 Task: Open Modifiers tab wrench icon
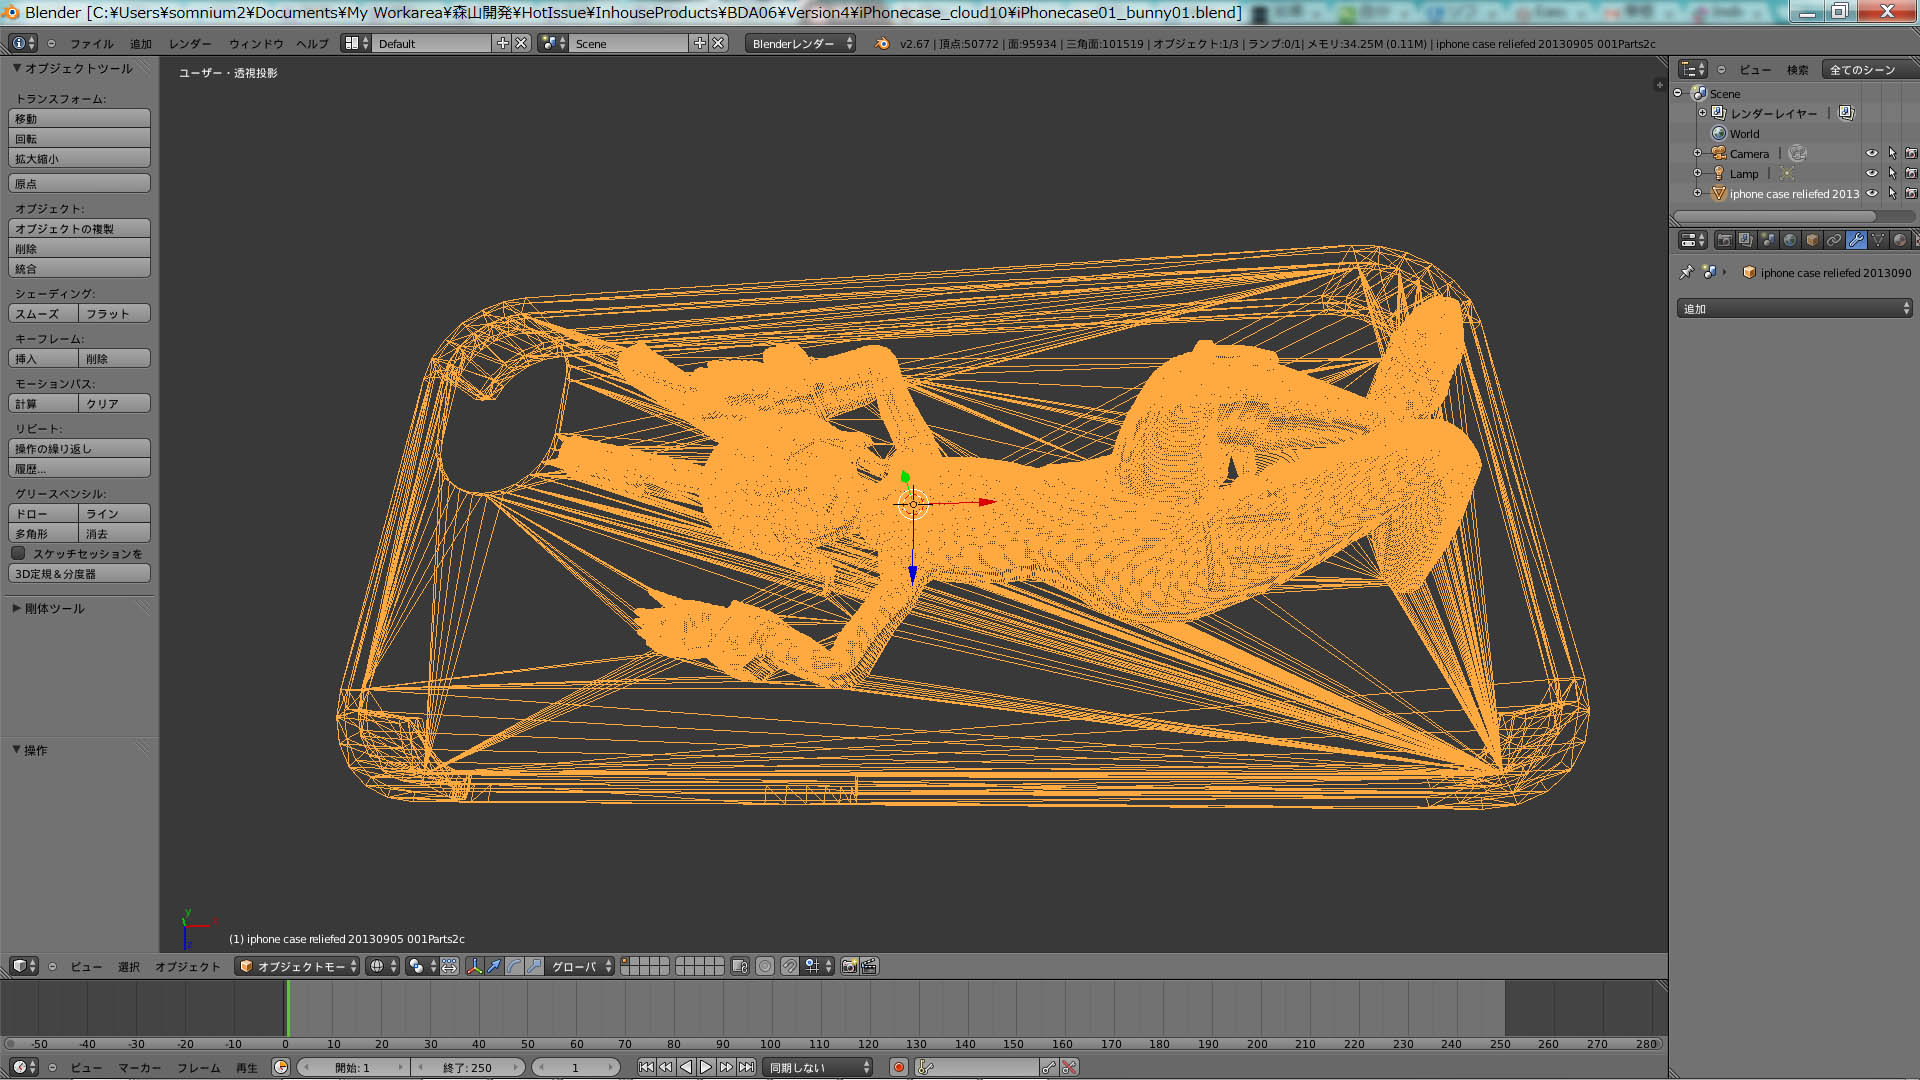1856,240
